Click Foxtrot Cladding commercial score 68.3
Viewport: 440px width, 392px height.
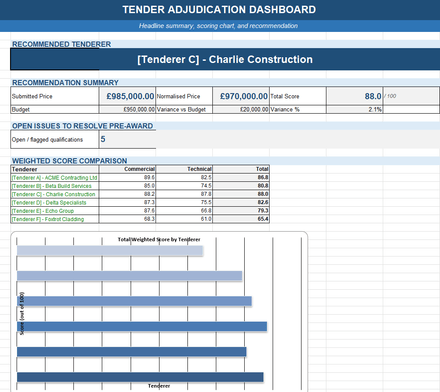point(127,219)
